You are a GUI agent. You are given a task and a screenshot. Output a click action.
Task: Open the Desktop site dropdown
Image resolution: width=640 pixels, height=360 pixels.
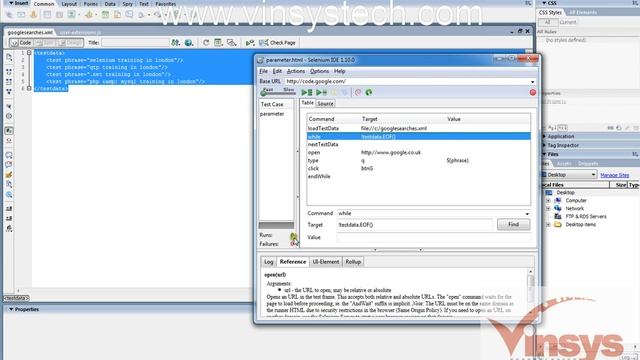coord(569,175)
